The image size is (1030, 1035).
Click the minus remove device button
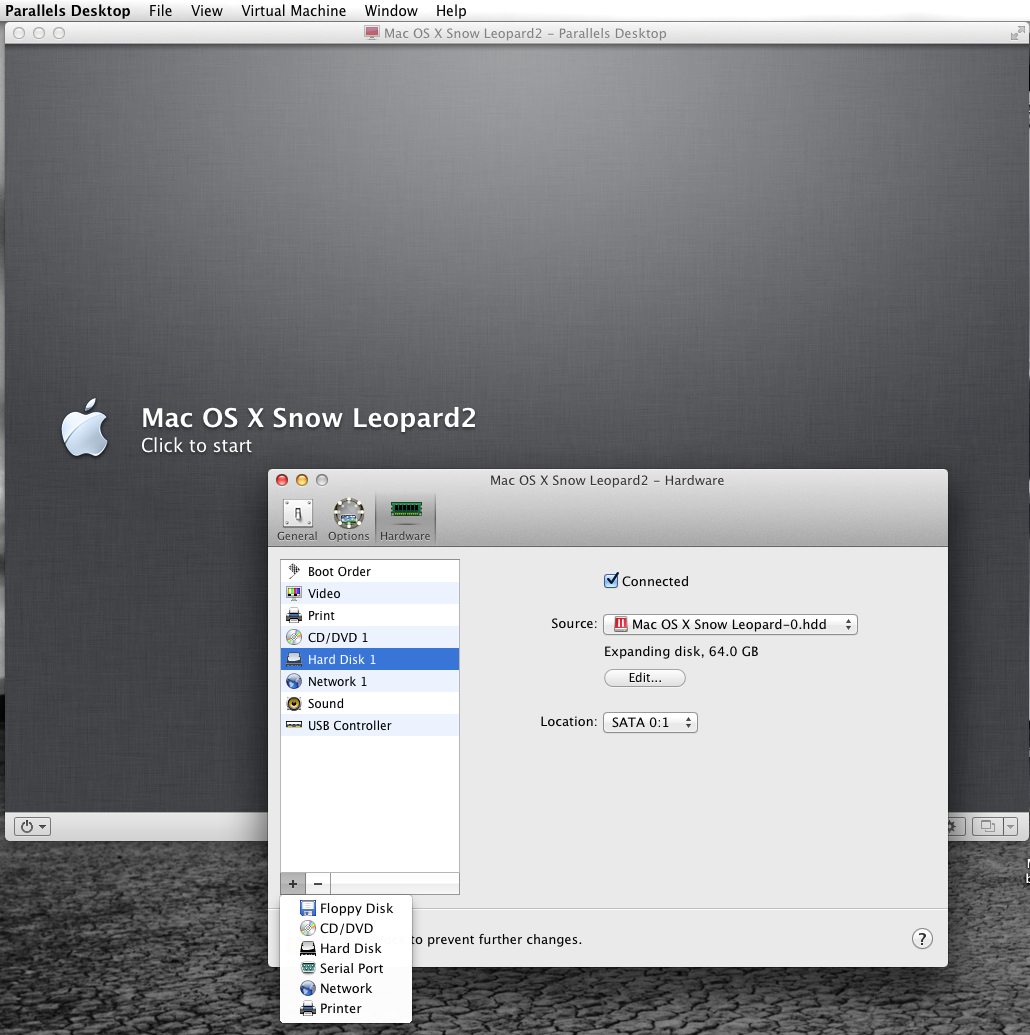coord(318,884)
